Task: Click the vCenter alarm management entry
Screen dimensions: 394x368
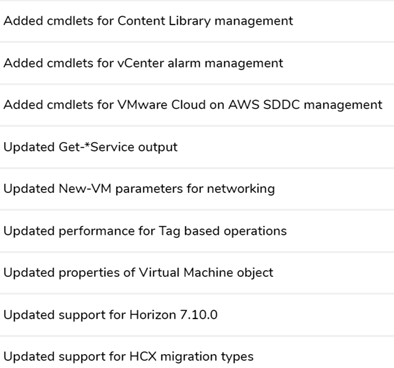Action: (197, 63)
